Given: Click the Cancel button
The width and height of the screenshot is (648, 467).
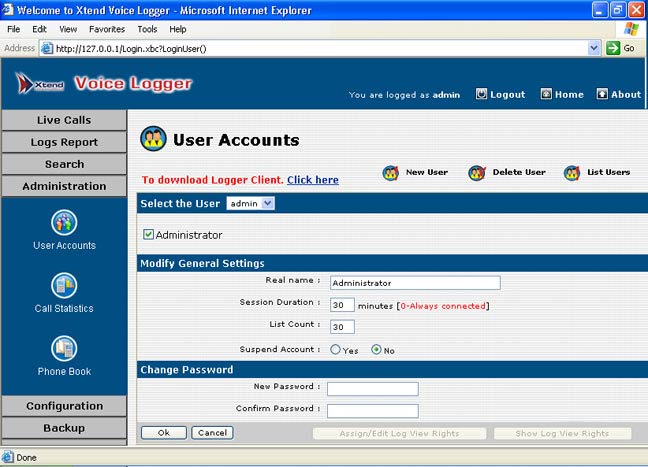Looking at the screenshot, I should click(212, 433).
